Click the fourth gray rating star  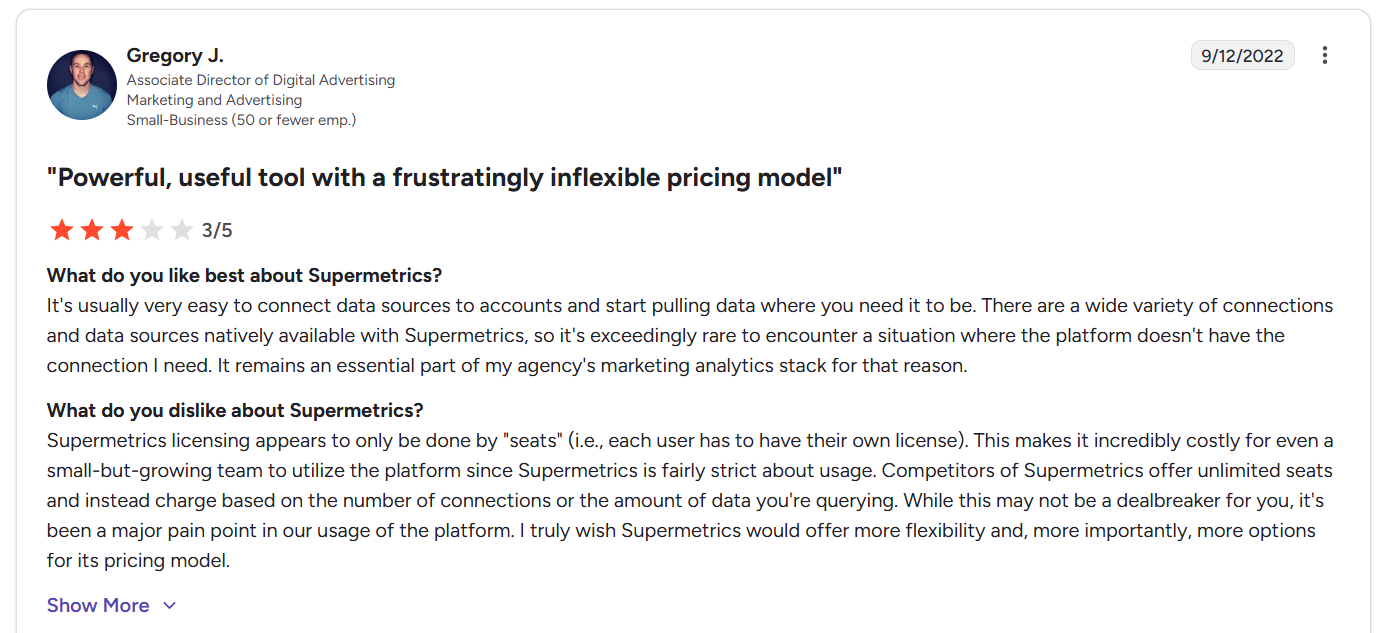click(152, 231)
